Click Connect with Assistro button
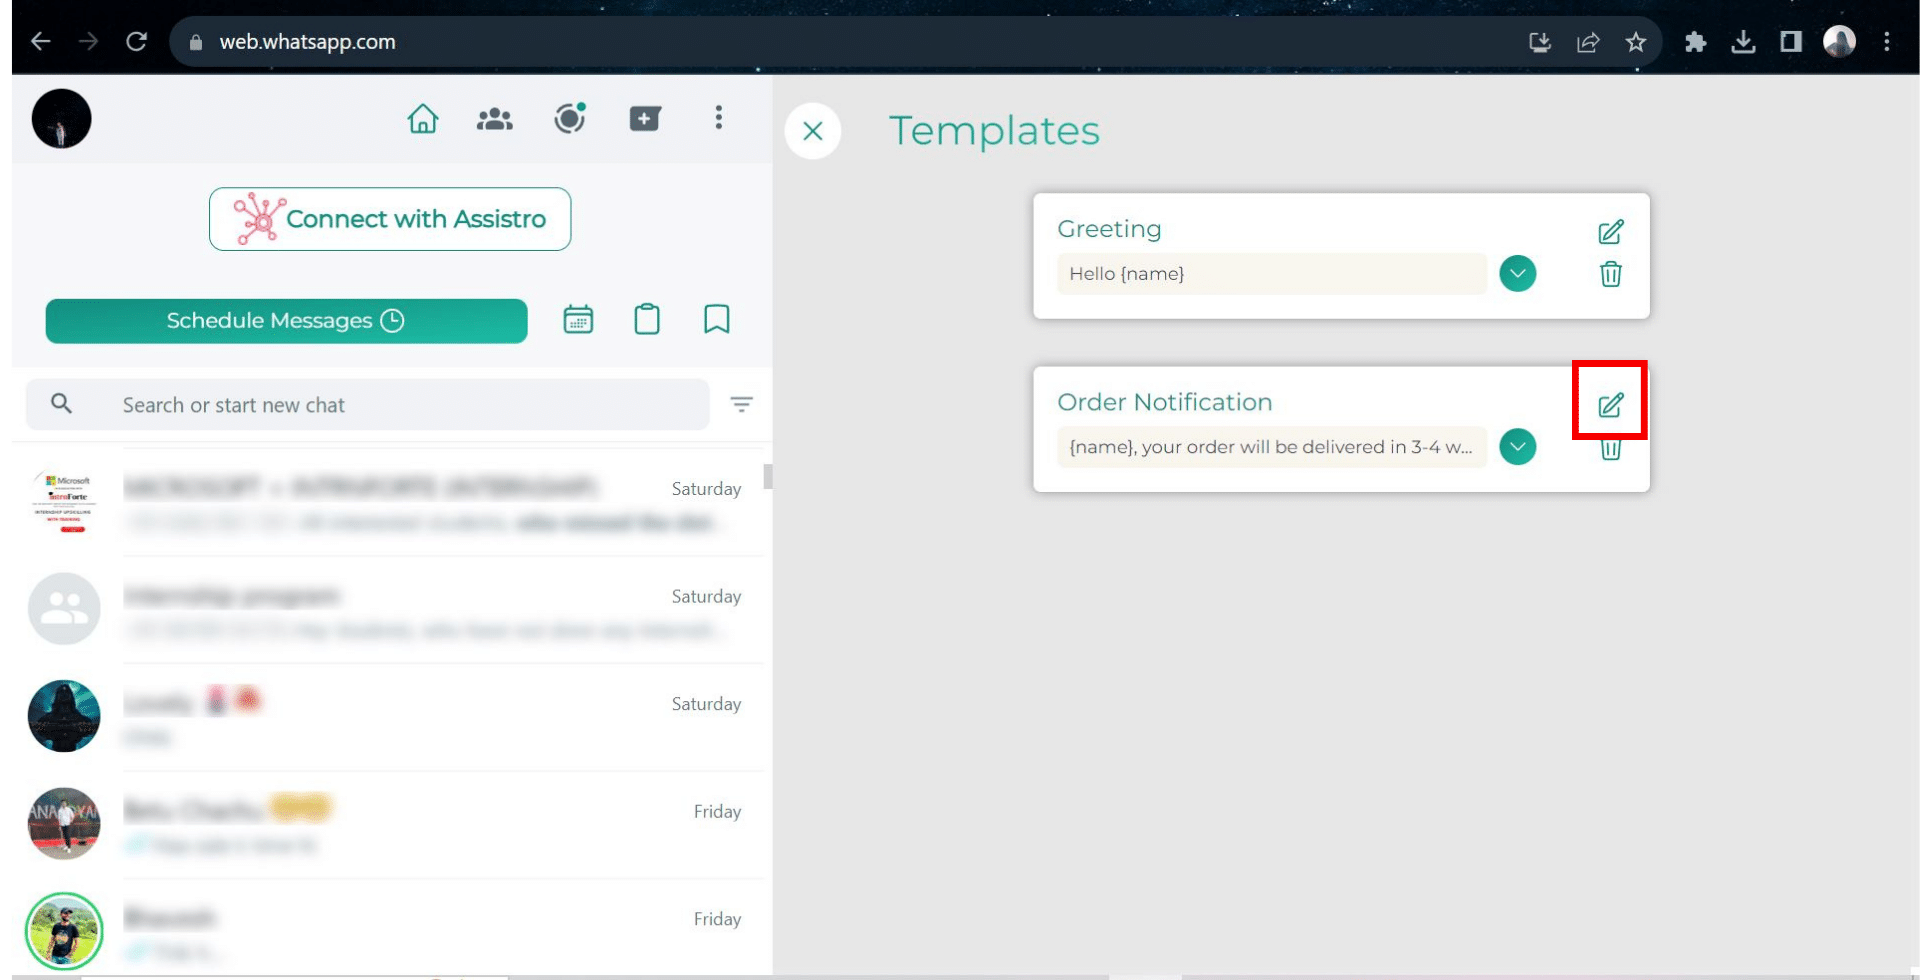1920x980 pixels. (x=390, y=219)
